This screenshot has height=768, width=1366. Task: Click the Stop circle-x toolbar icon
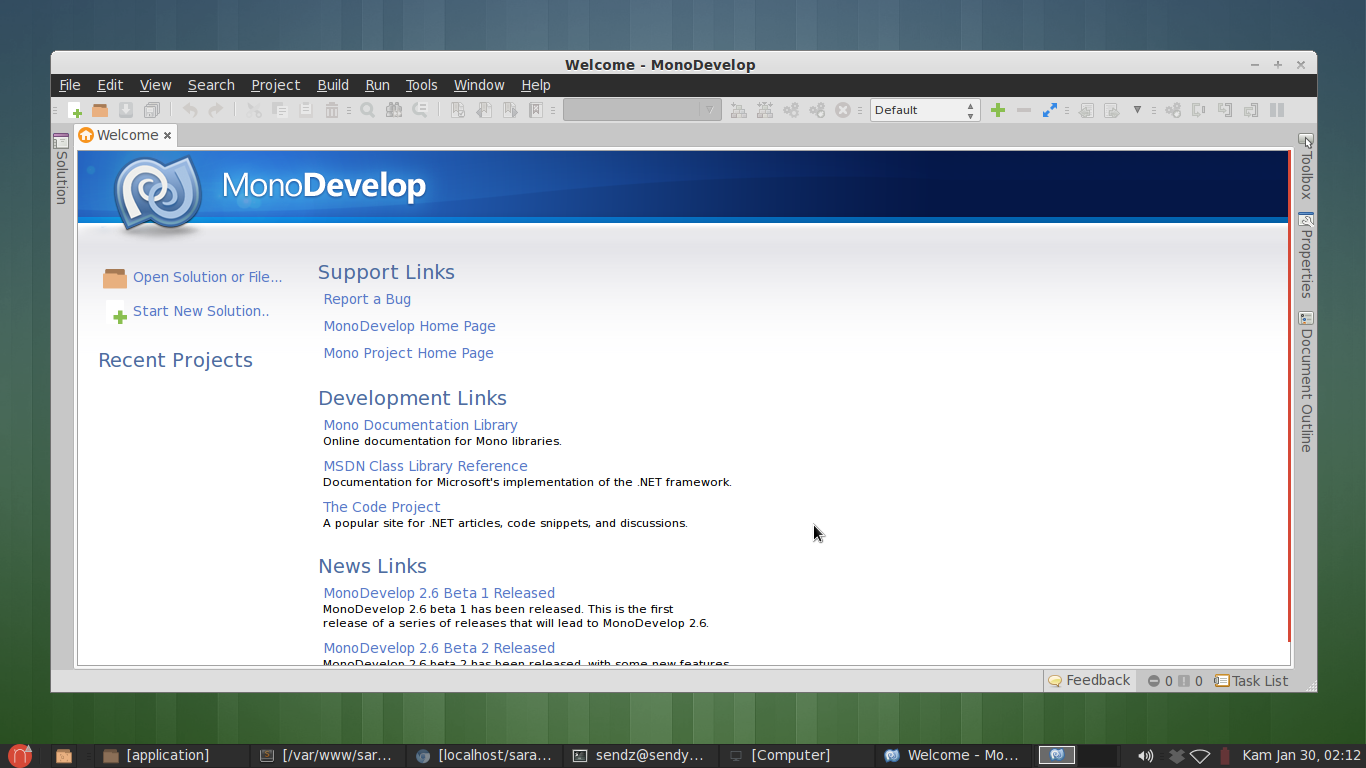pyautogui.click(x=843, y=110)
